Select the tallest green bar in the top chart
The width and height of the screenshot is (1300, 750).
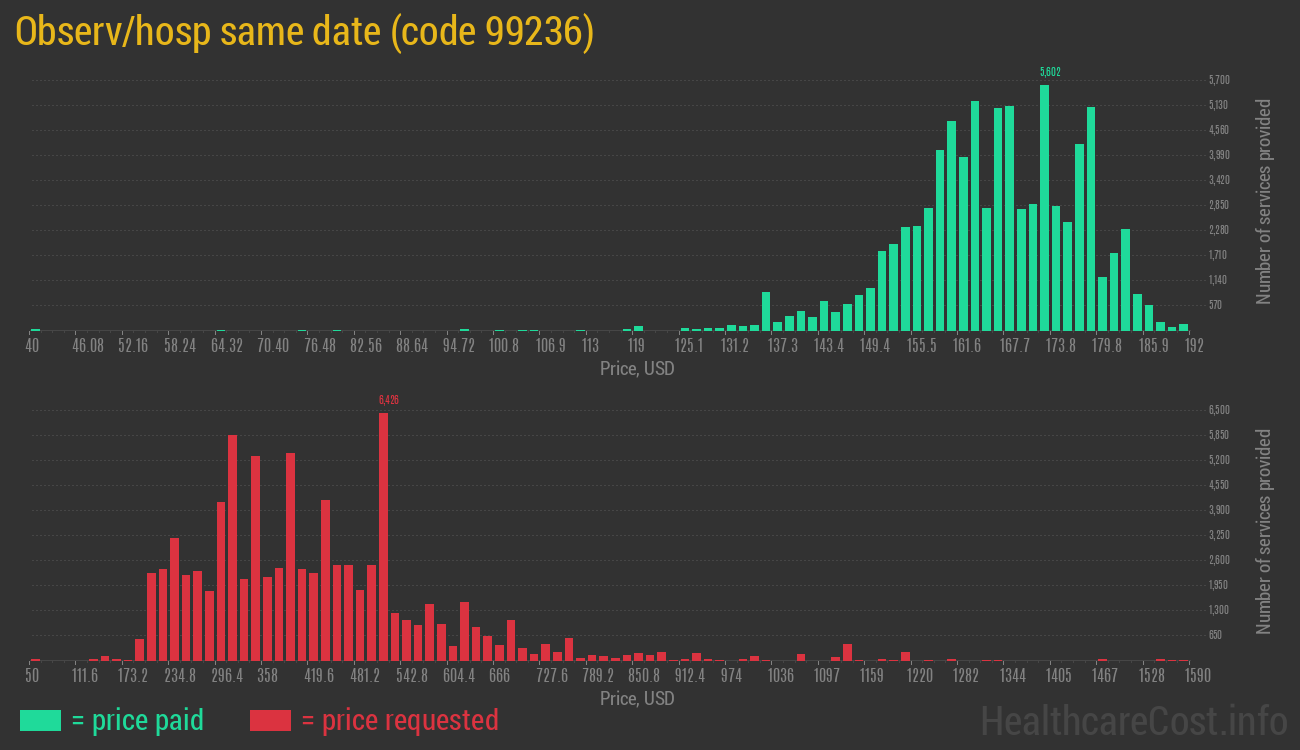click(x=1044, y=208)
